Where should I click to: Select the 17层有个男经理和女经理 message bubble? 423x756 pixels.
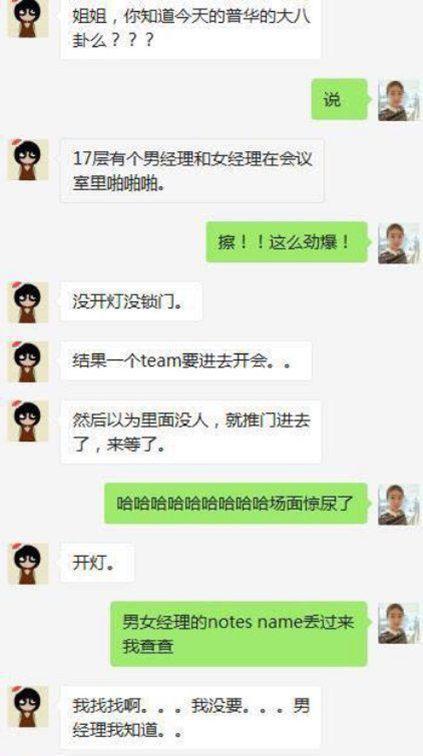point(192,171)
